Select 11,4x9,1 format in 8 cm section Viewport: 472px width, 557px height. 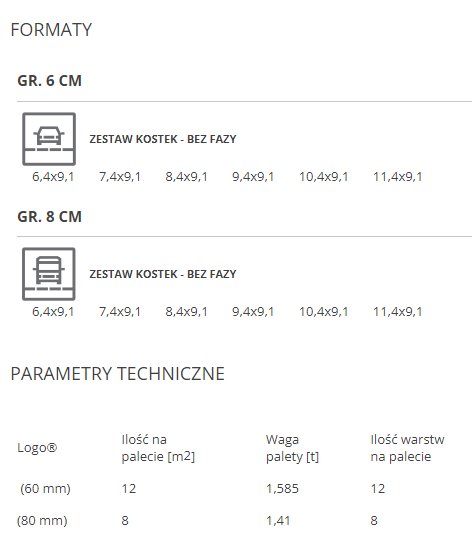[397, 312]
